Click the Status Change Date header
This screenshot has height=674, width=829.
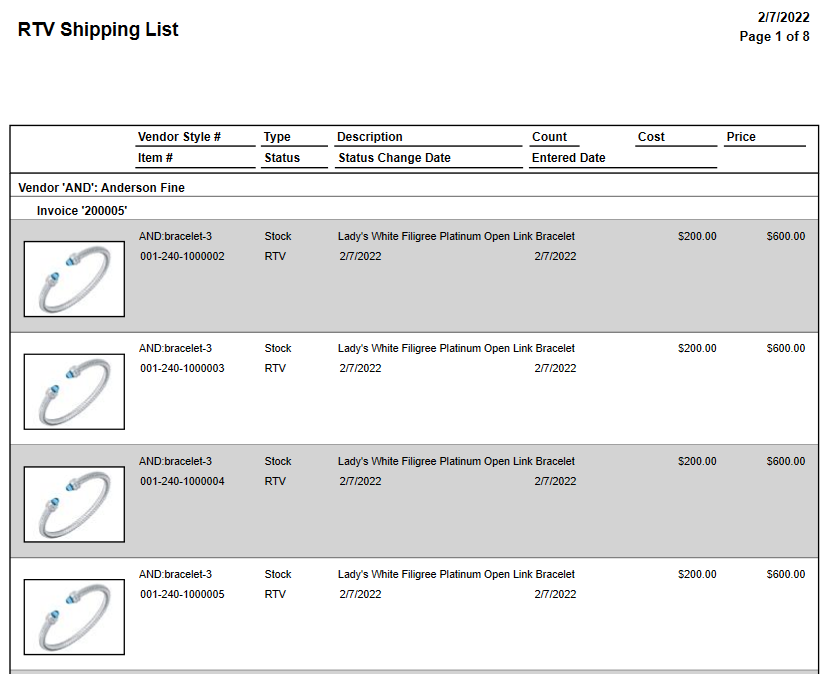click(x=394, y=158)
